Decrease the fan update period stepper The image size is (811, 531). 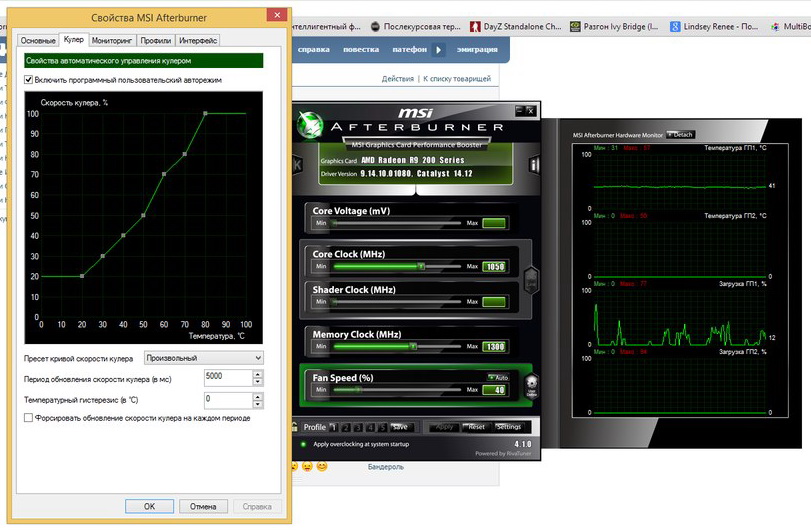pos(258,382)
